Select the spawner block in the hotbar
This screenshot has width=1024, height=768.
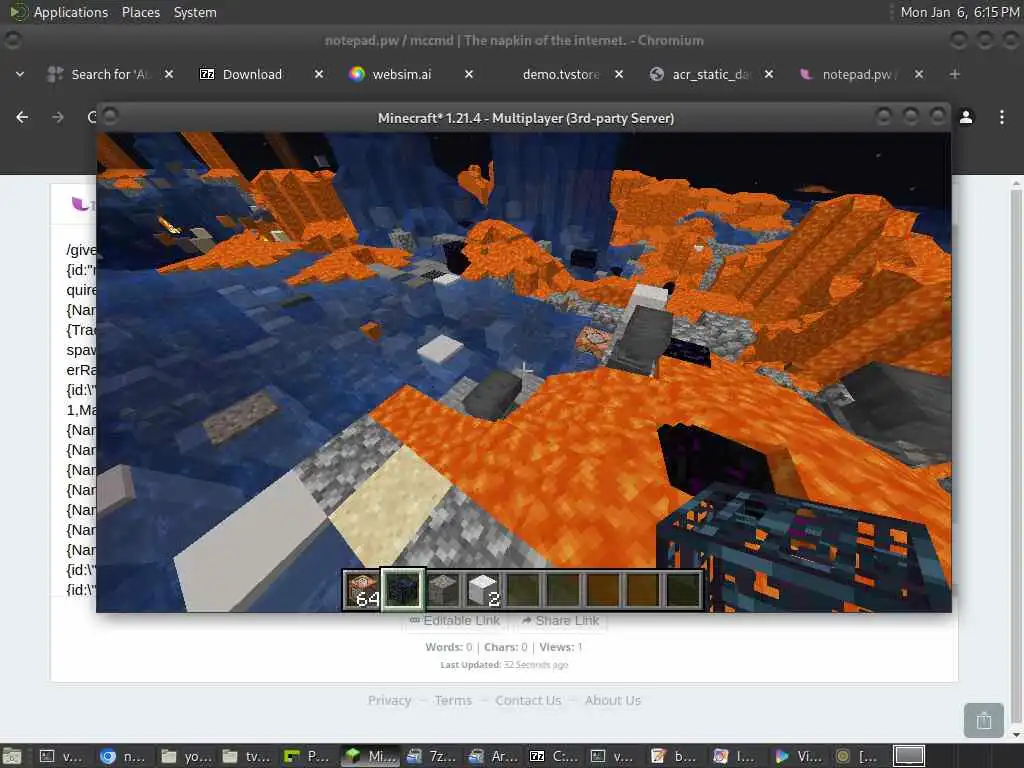click(404, 589)
